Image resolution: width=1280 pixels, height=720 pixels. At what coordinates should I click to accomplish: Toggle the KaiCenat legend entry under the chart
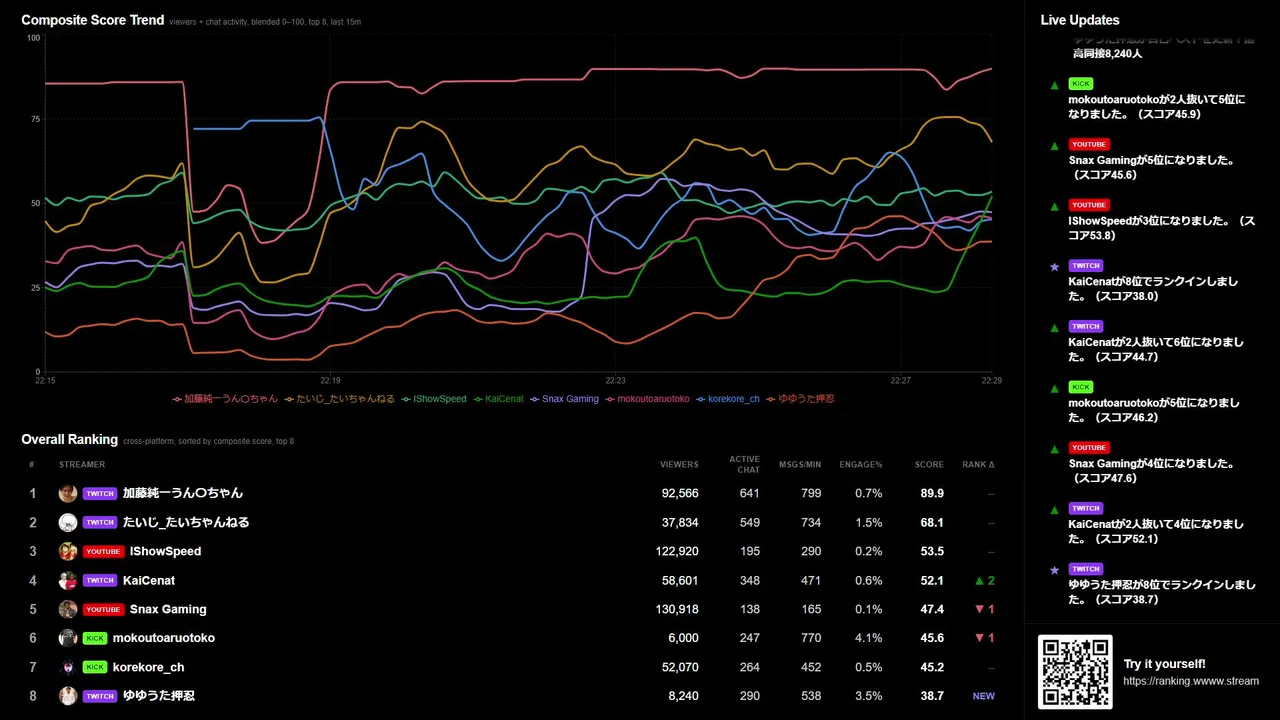(x=498, y=399)
